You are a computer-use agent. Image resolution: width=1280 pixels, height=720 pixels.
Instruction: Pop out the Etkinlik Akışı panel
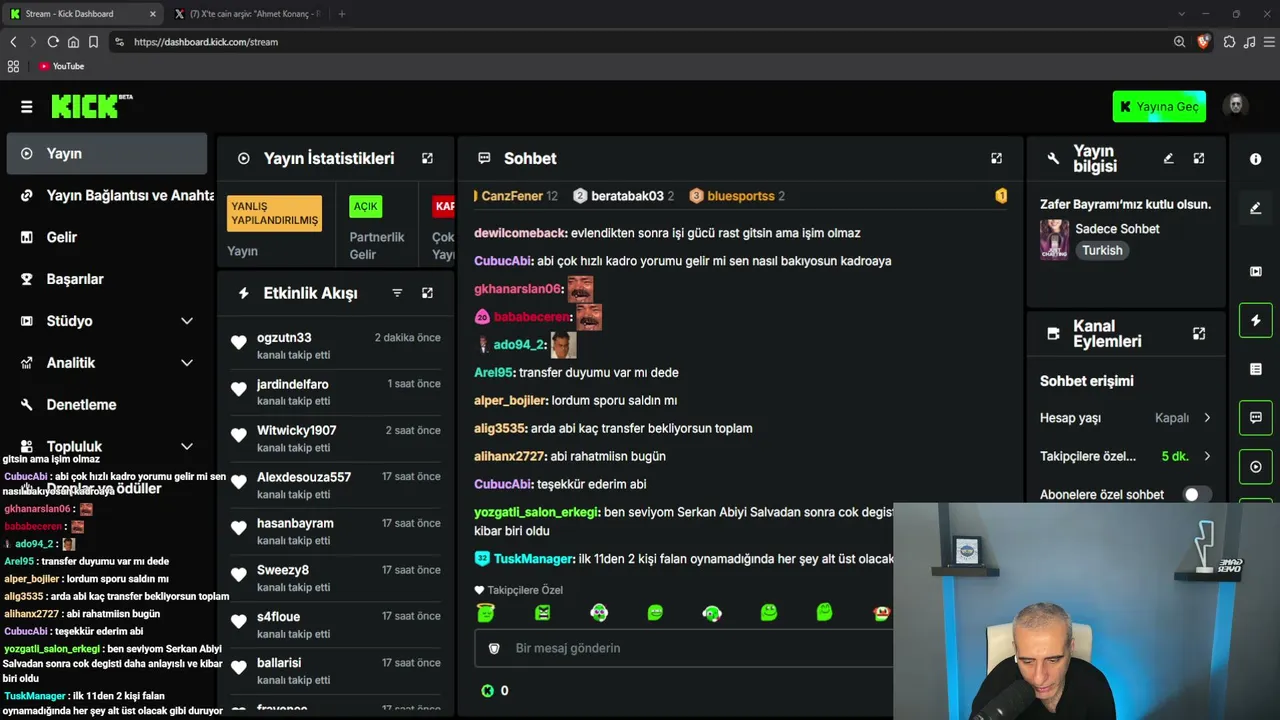point(427,293)
